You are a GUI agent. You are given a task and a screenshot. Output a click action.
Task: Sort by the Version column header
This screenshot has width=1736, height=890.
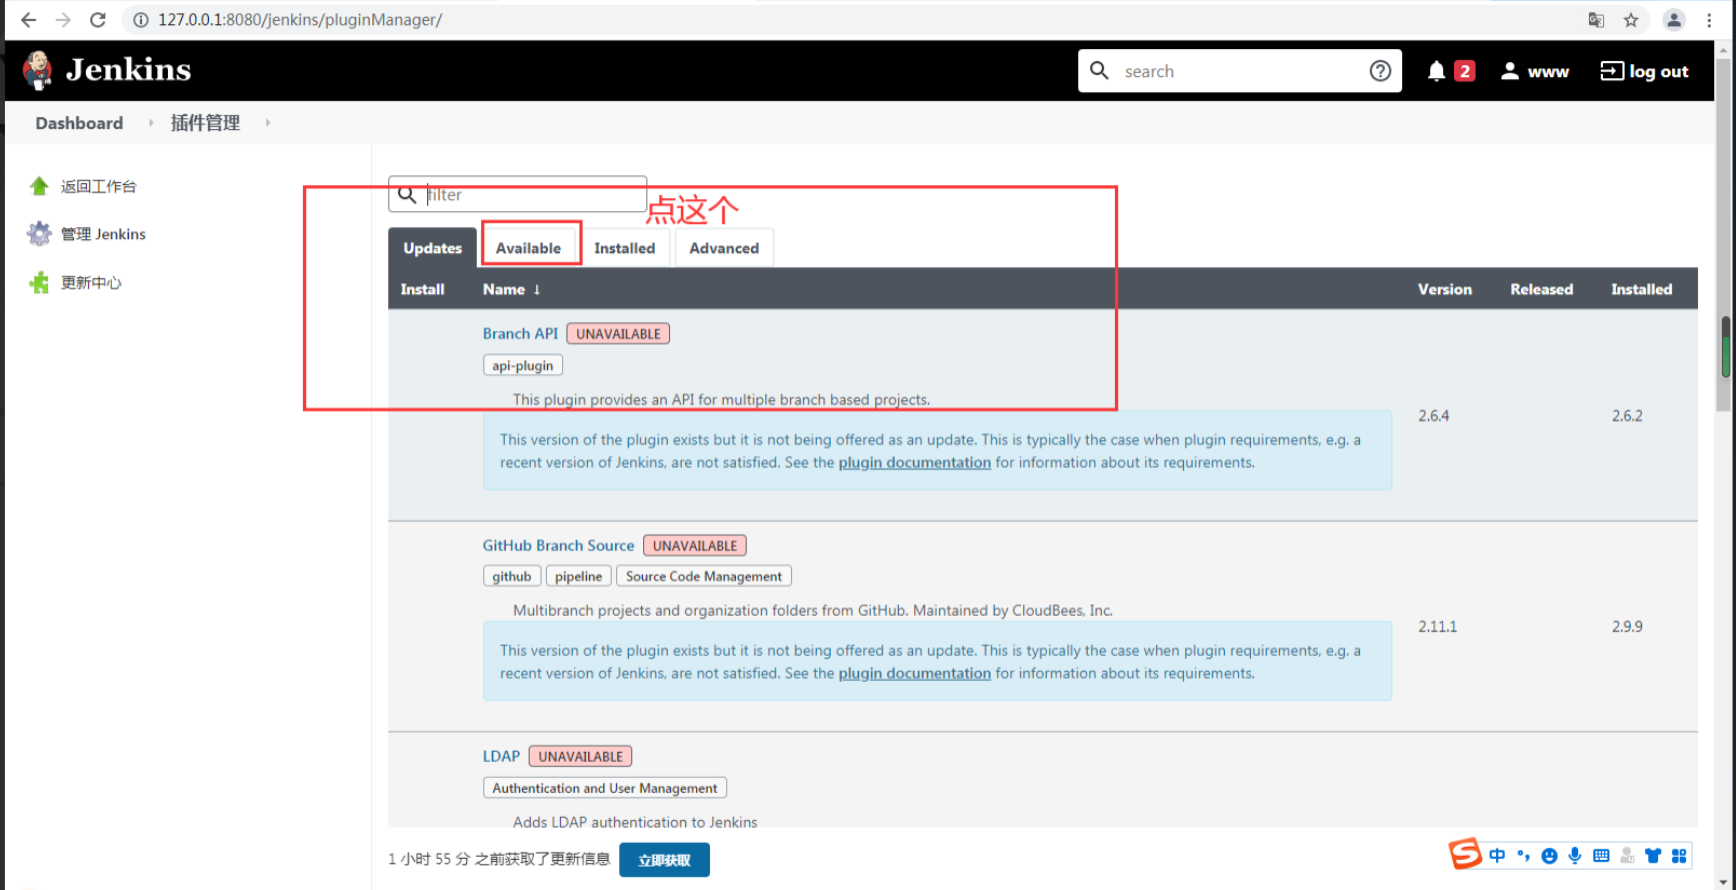point(1444,289)
